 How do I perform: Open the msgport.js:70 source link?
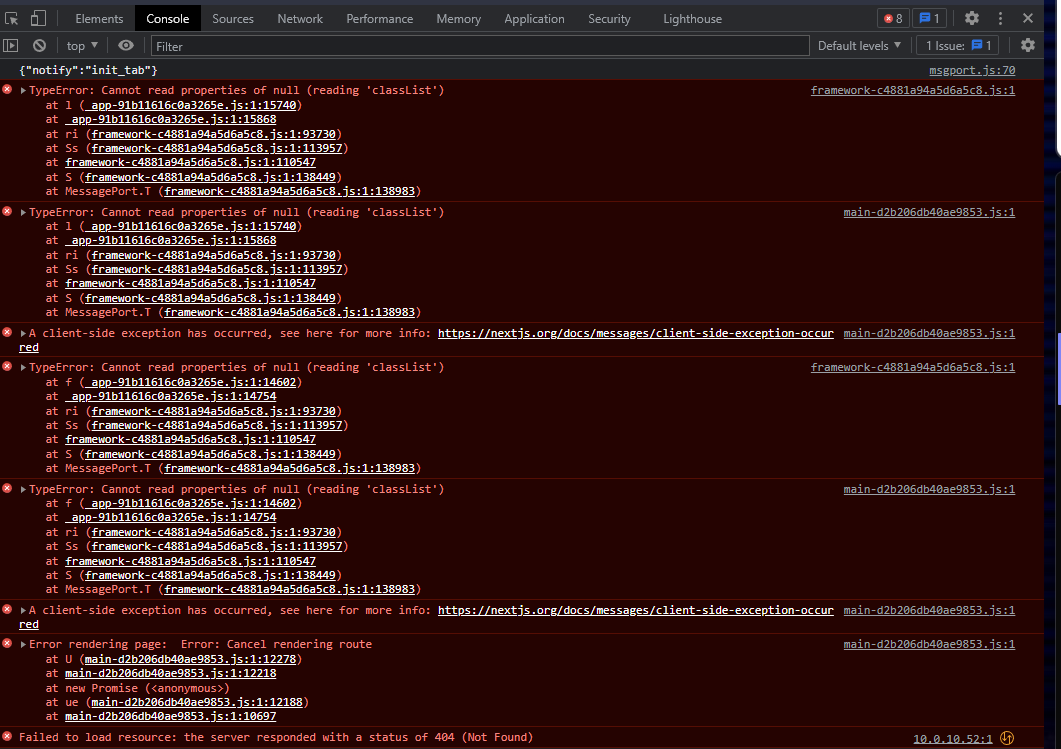click(x=971, y=69)
